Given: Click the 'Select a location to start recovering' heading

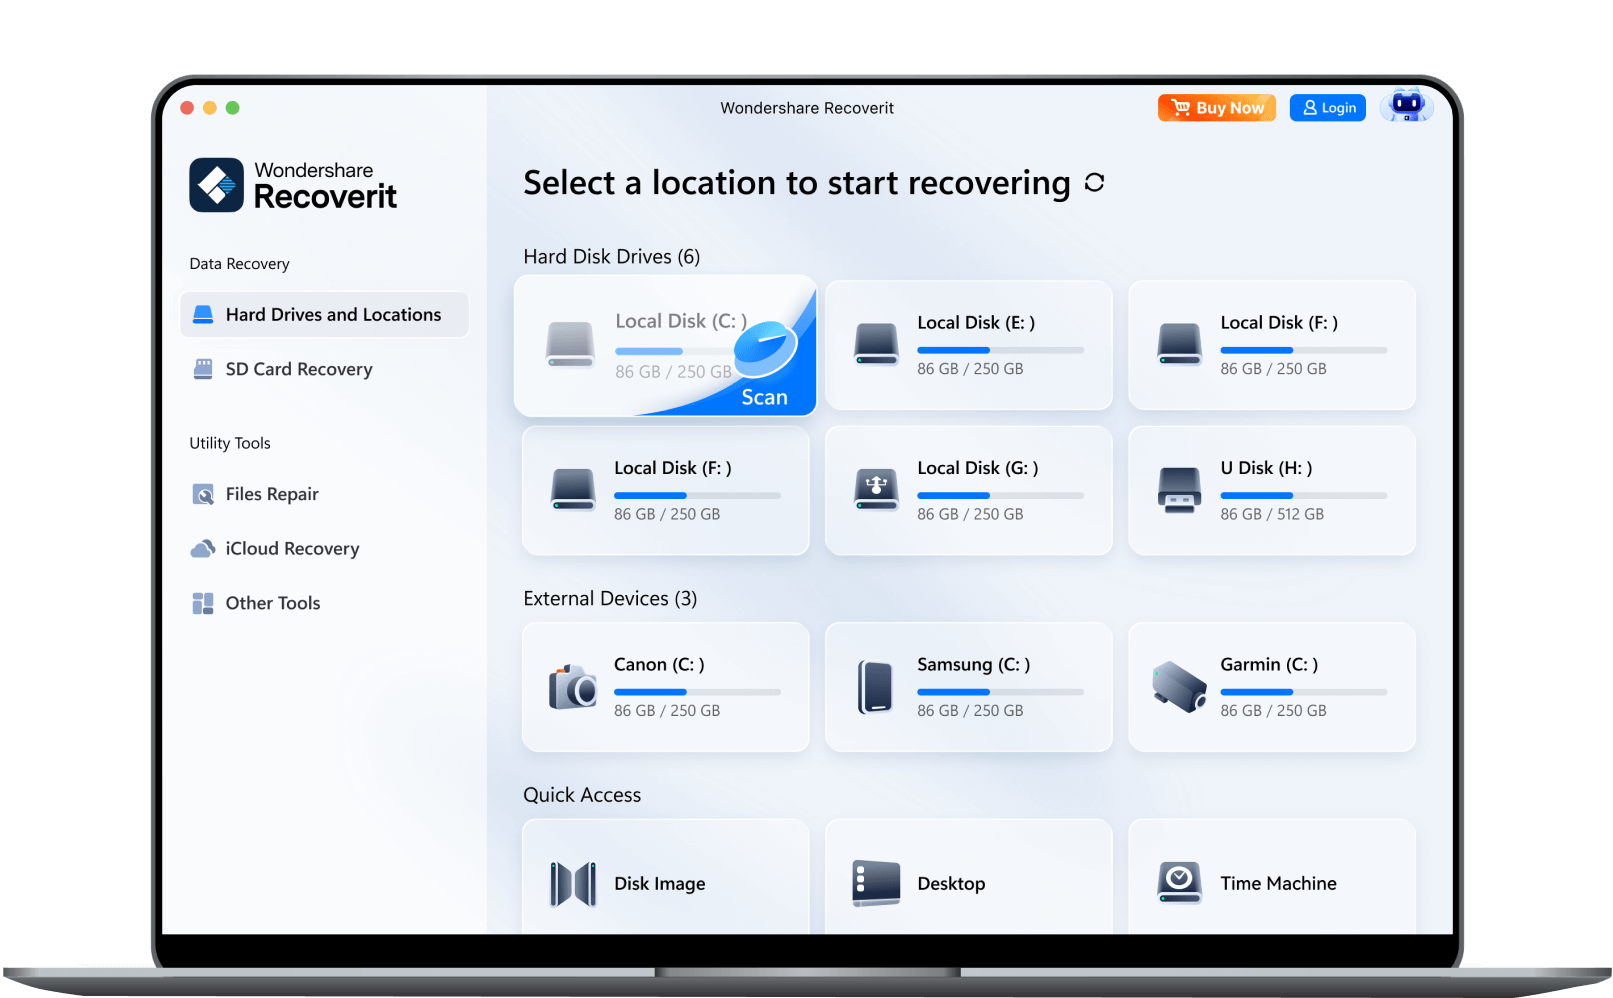Looking at the screenshot, I should [797, 183].
